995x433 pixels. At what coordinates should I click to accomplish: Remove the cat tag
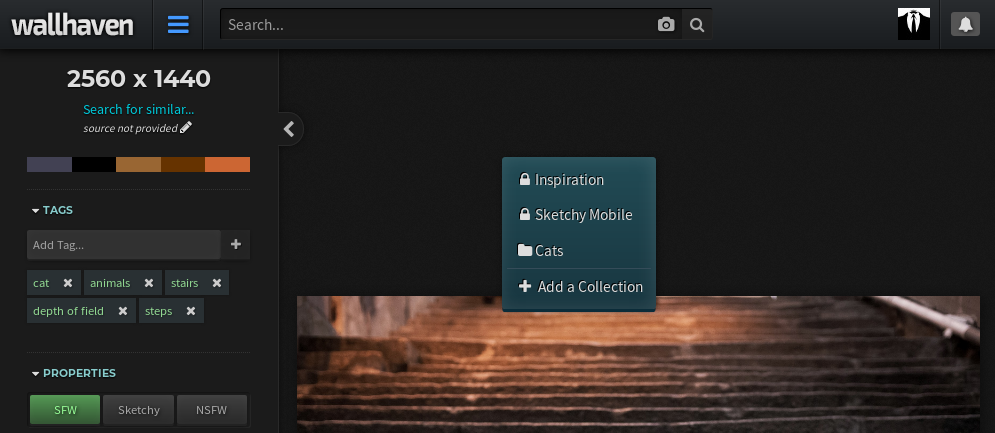pyautogui.click(x=68, y=283)
